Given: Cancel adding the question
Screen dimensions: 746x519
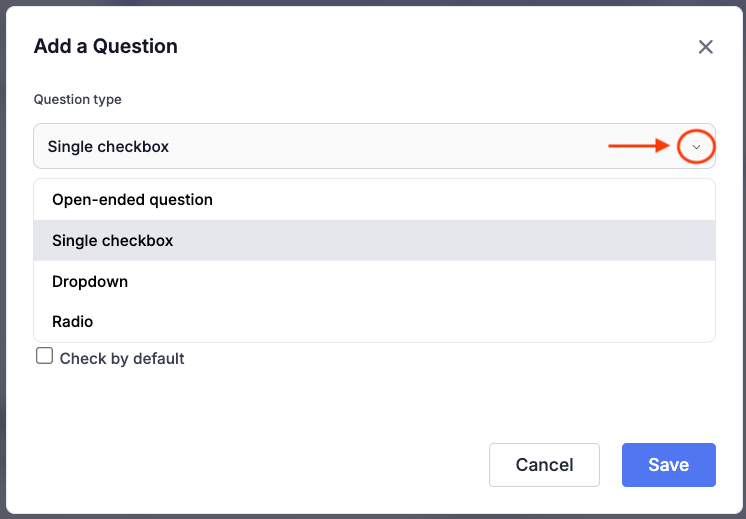Looking at the screenshot, I should pos(544,465).
